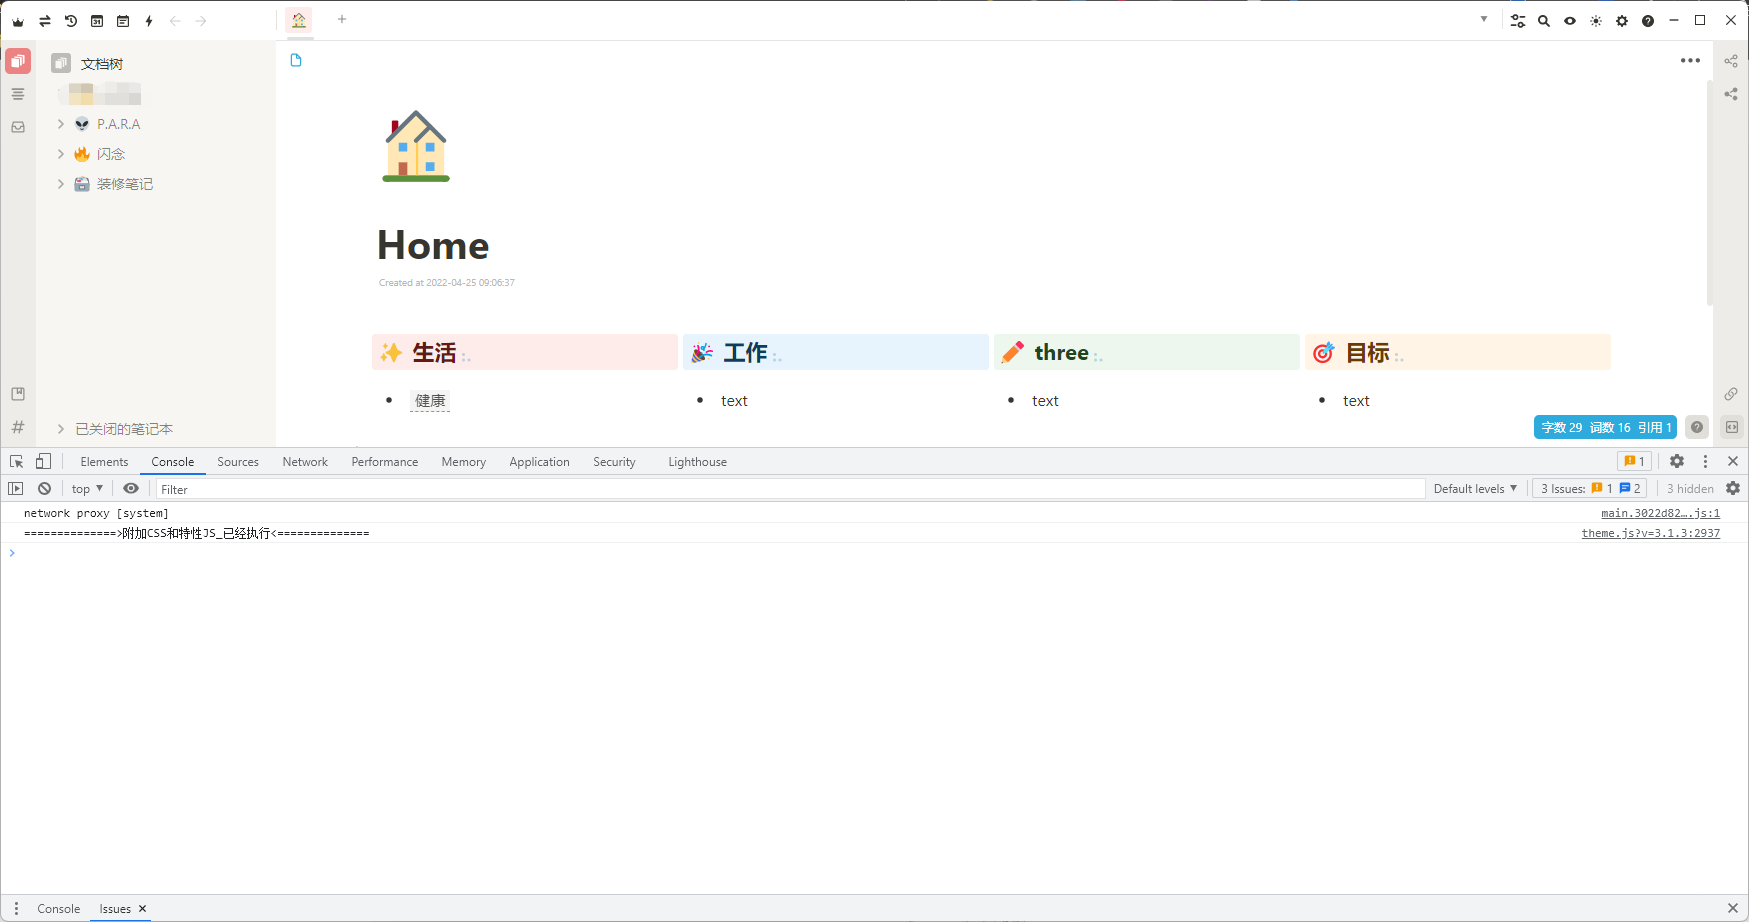Open the backlinks chain dock icon
This screenshot has width=1749, height=922.
1731,394
